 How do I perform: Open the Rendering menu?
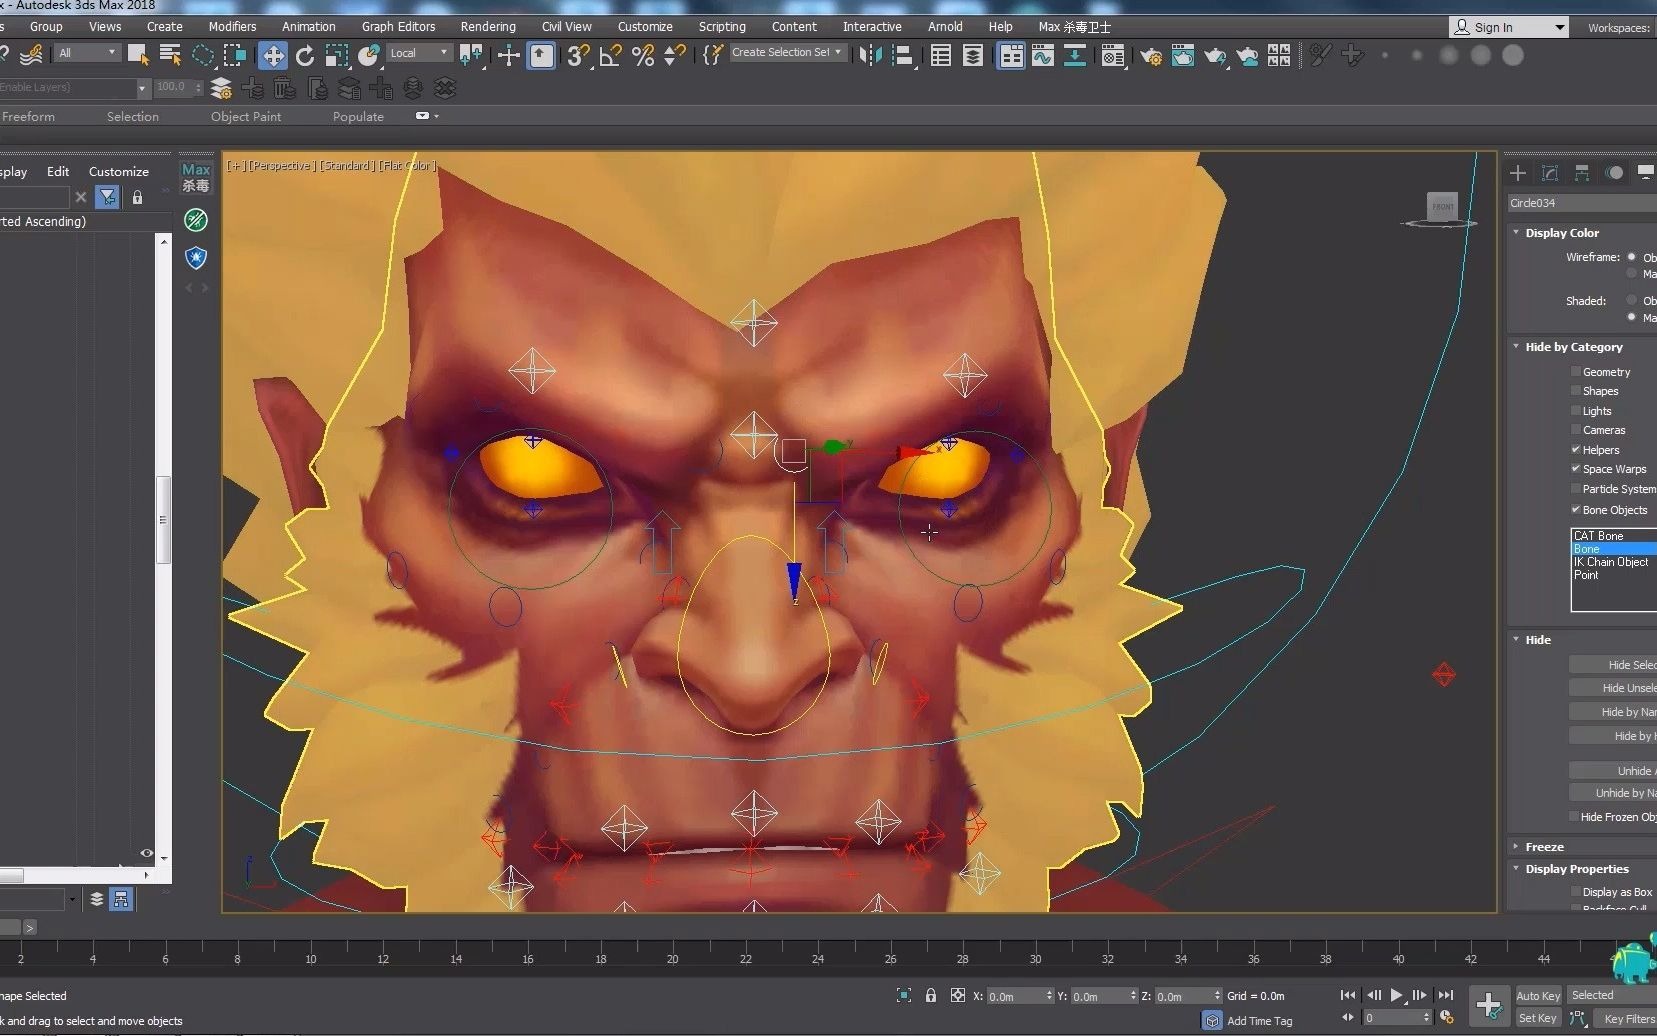click(x=488, y=27)
